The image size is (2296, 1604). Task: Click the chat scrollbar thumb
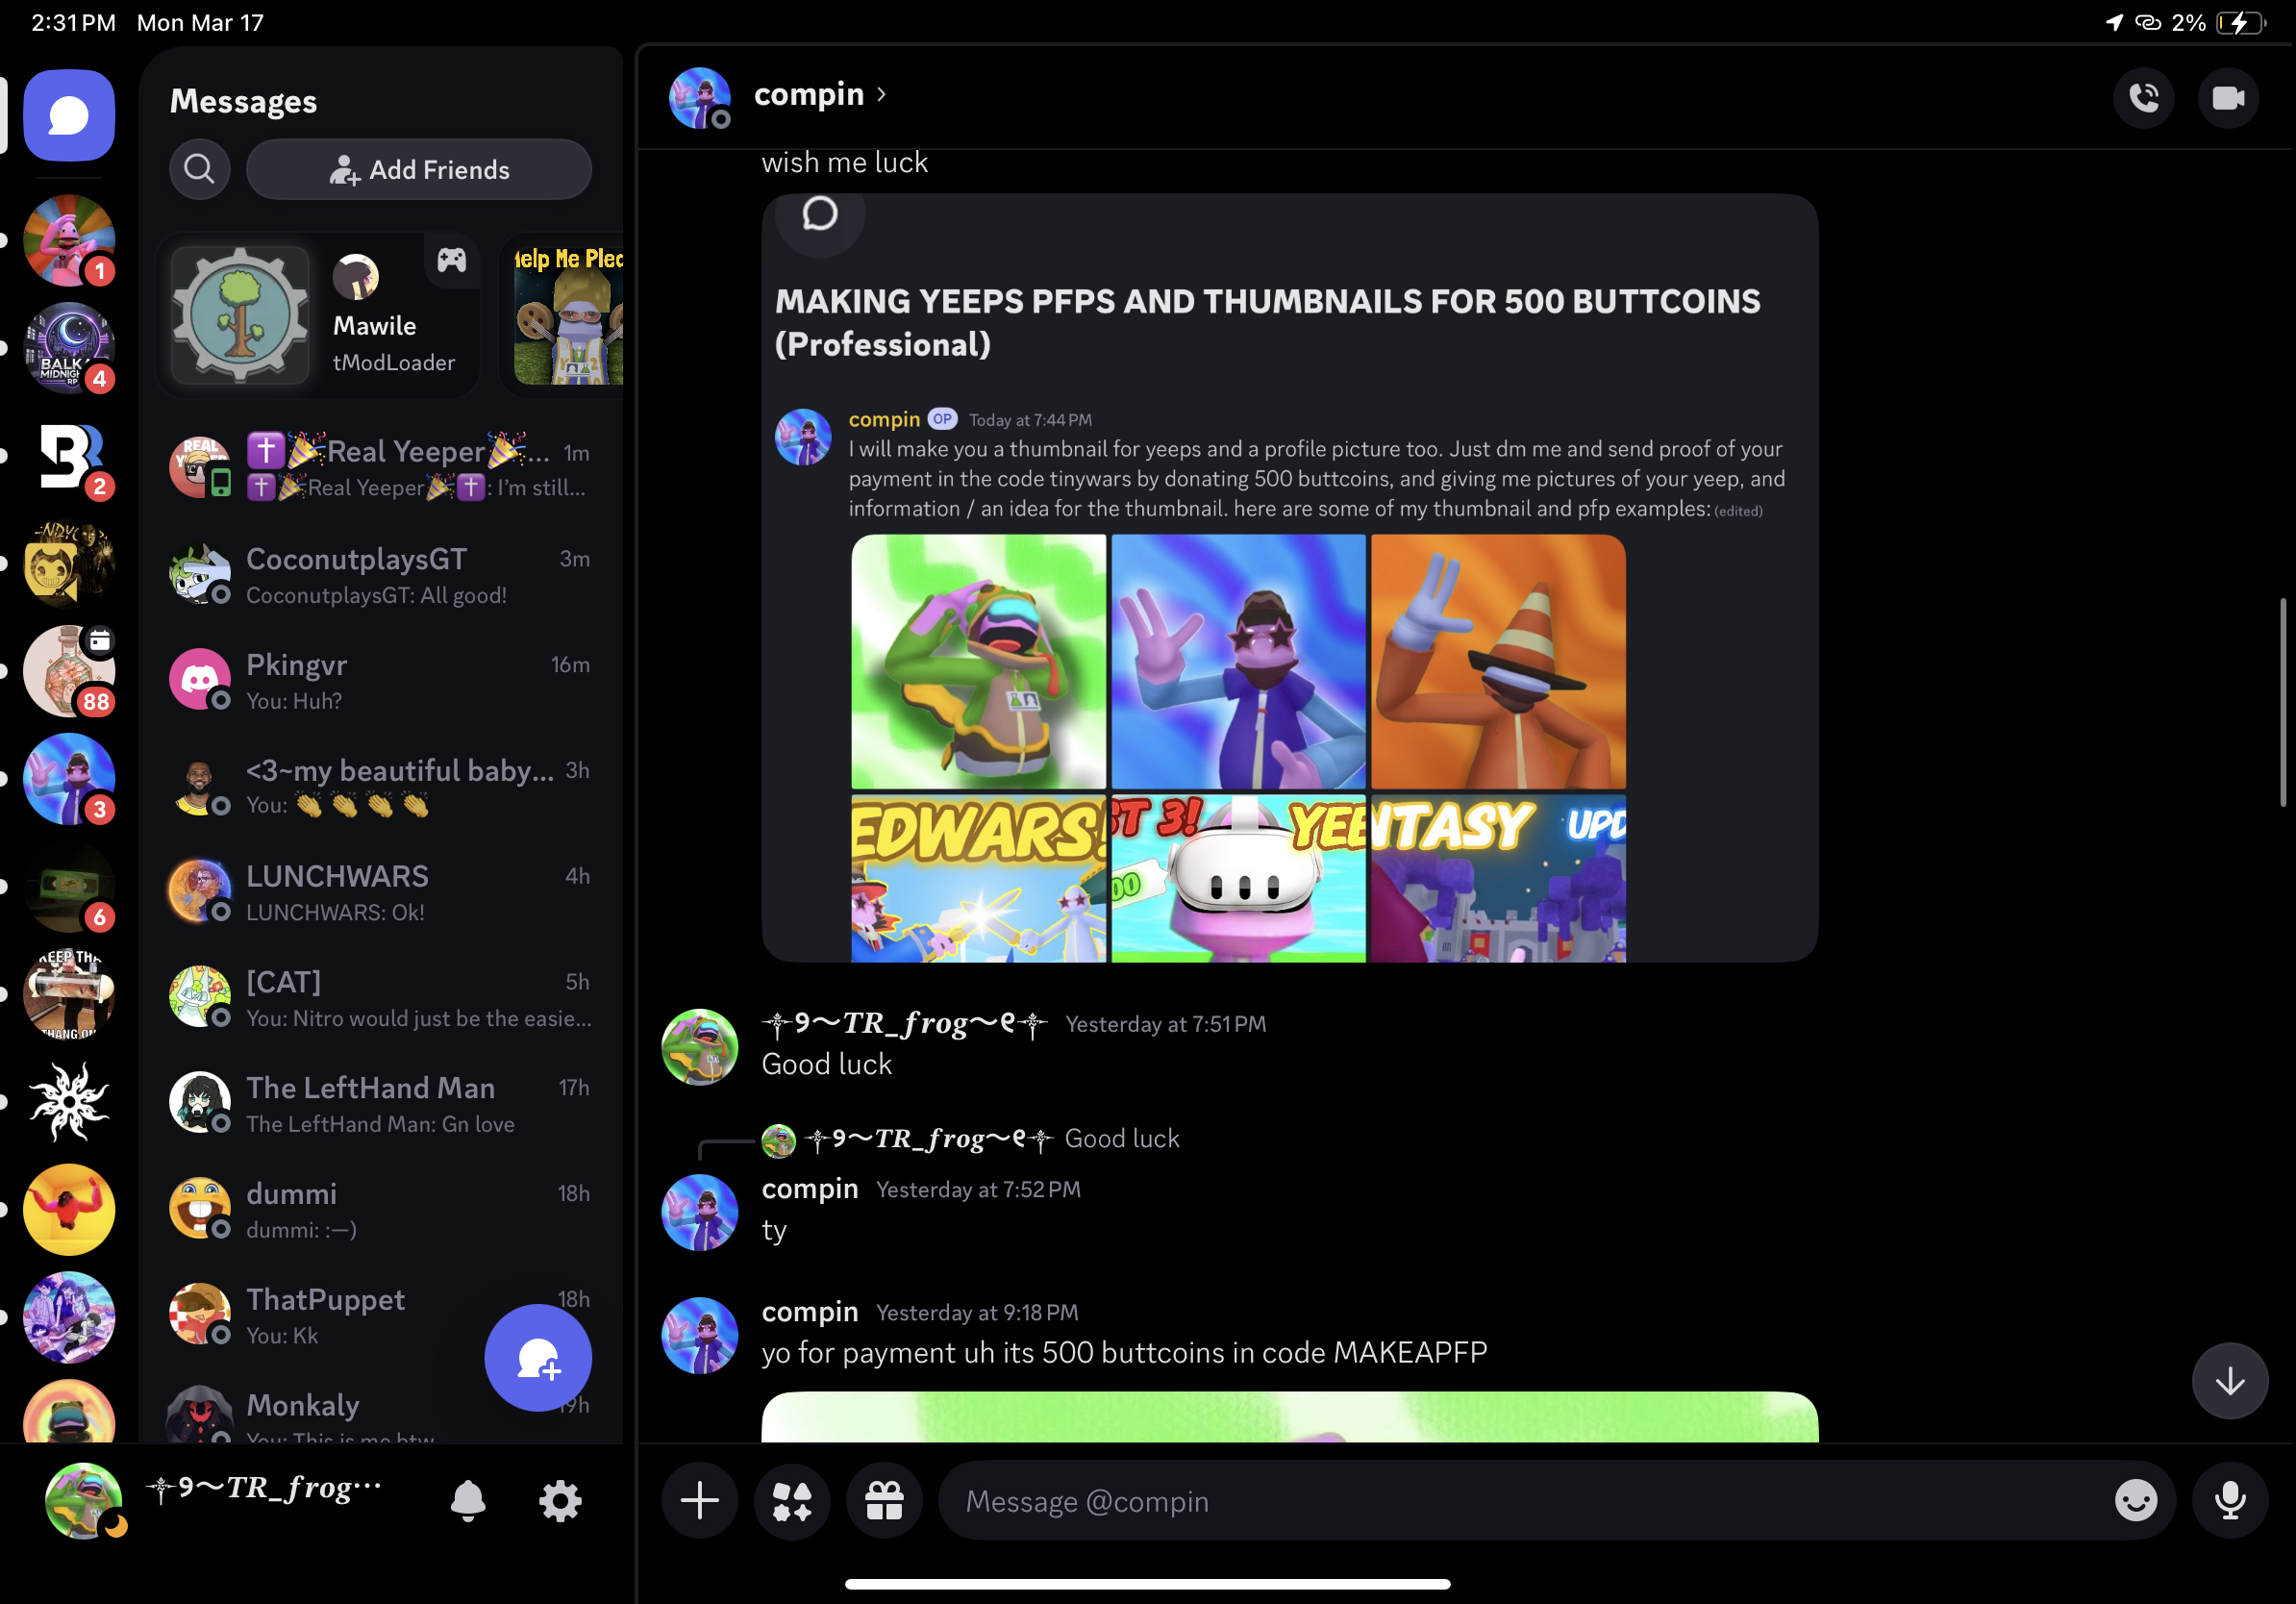[2283, 701]
